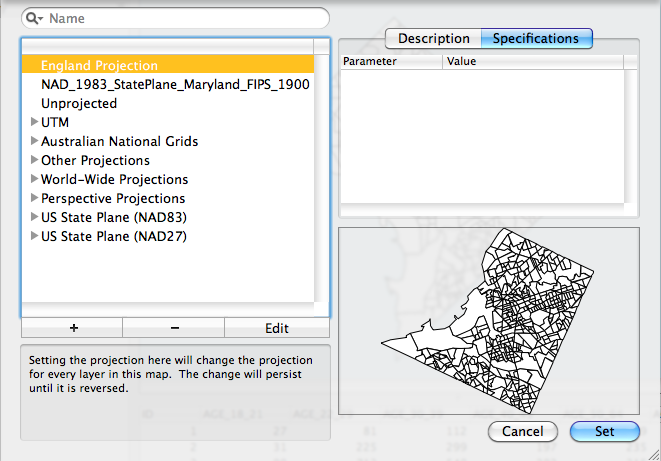This screenshot has width=661, height=461.
Task: Expand World-Wide Projections group
Action: [x=35, y=179]
